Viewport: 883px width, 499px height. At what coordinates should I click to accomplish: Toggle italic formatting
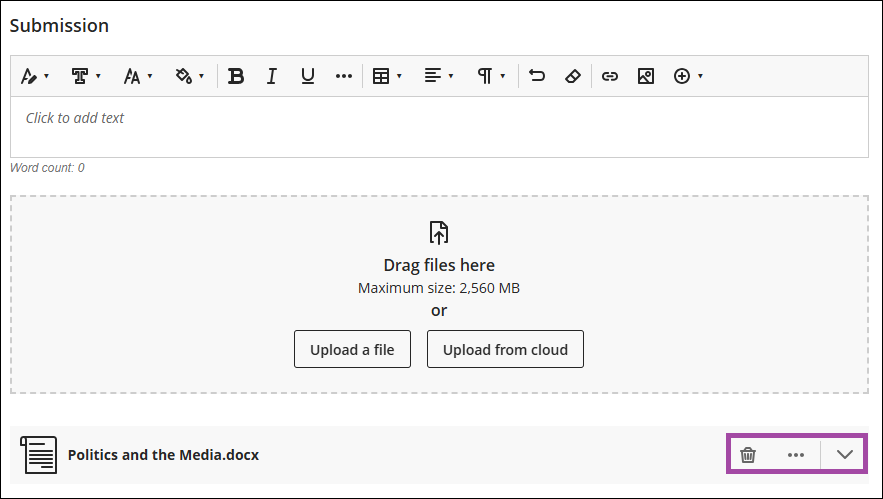click(272, 76)
